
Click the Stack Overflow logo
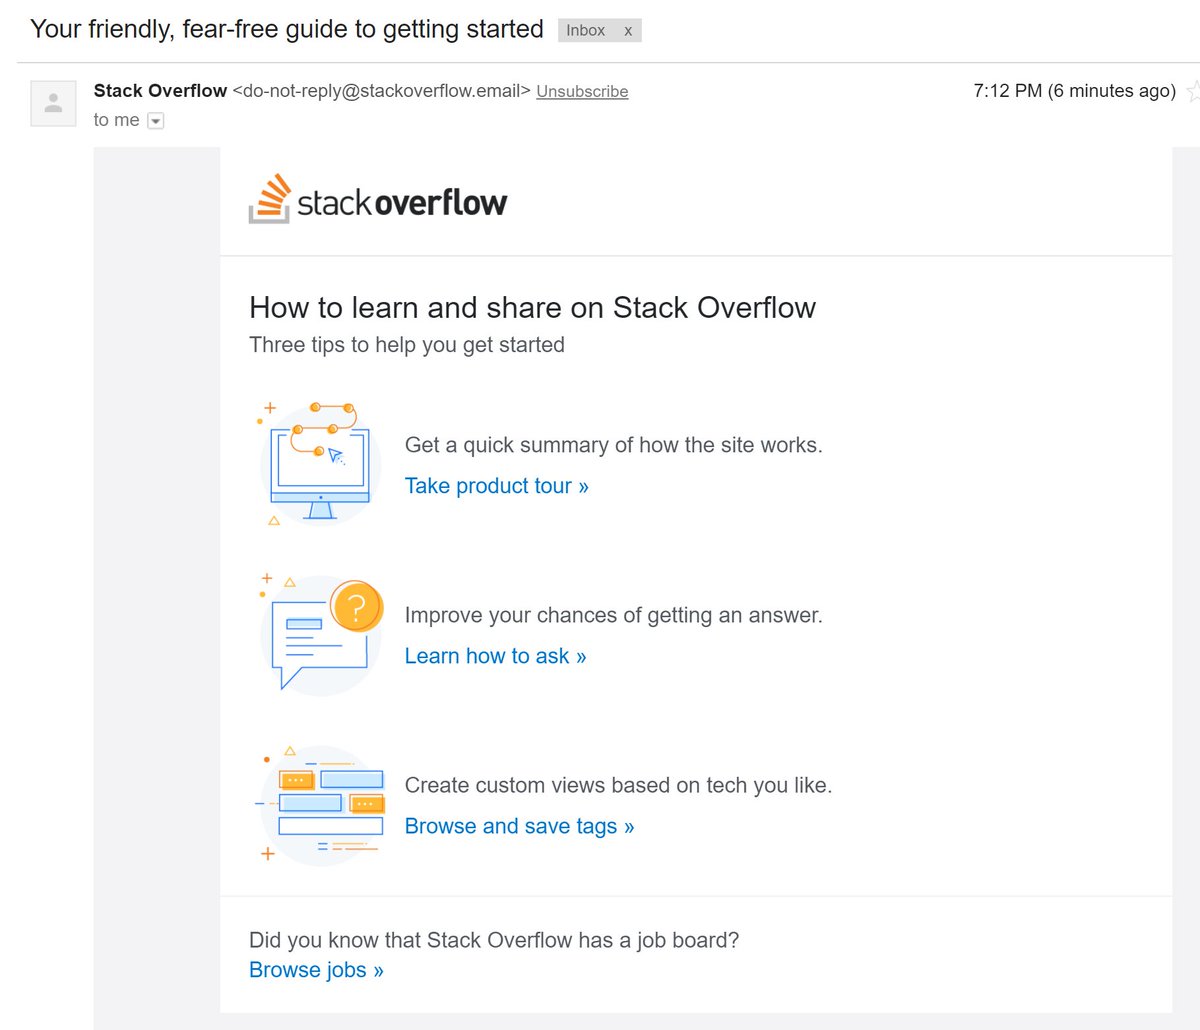378,200
